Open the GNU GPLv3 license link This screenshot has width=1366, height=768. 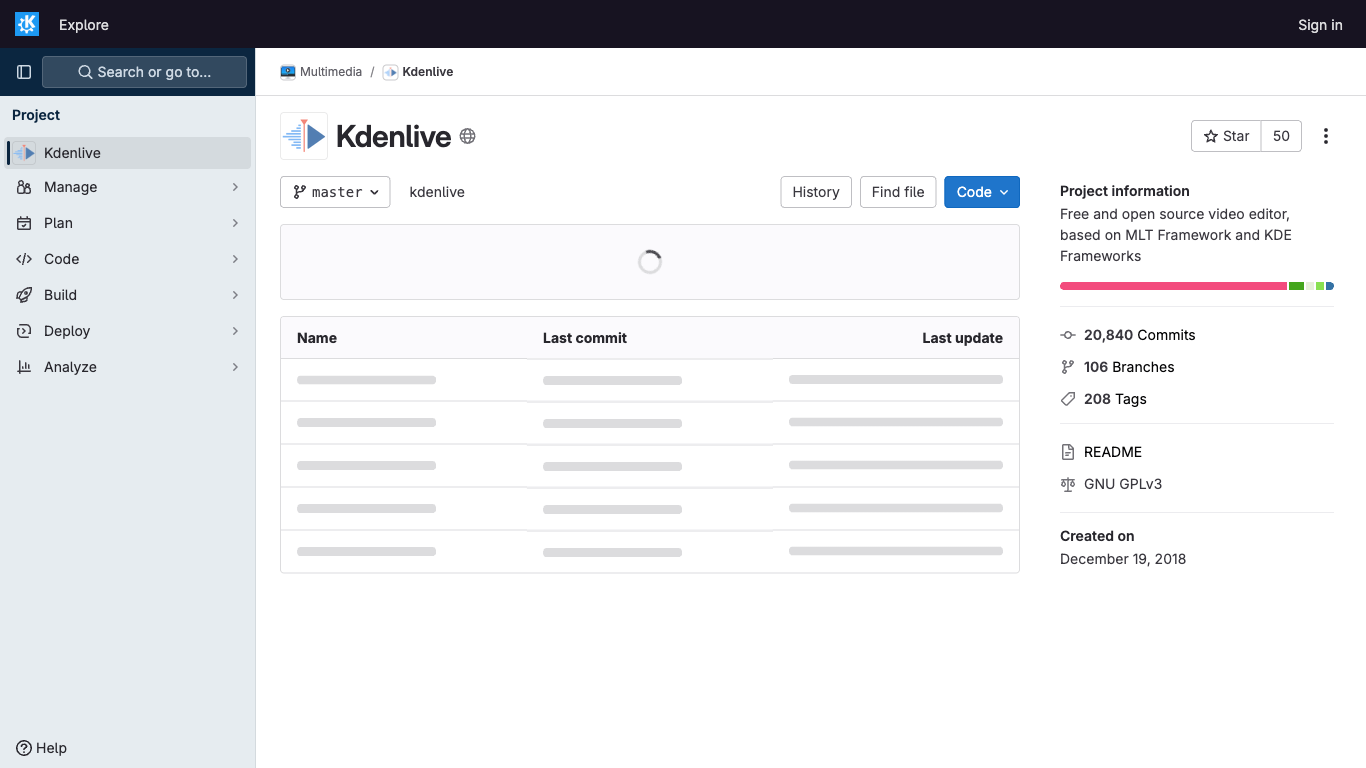click(1123, 484)
